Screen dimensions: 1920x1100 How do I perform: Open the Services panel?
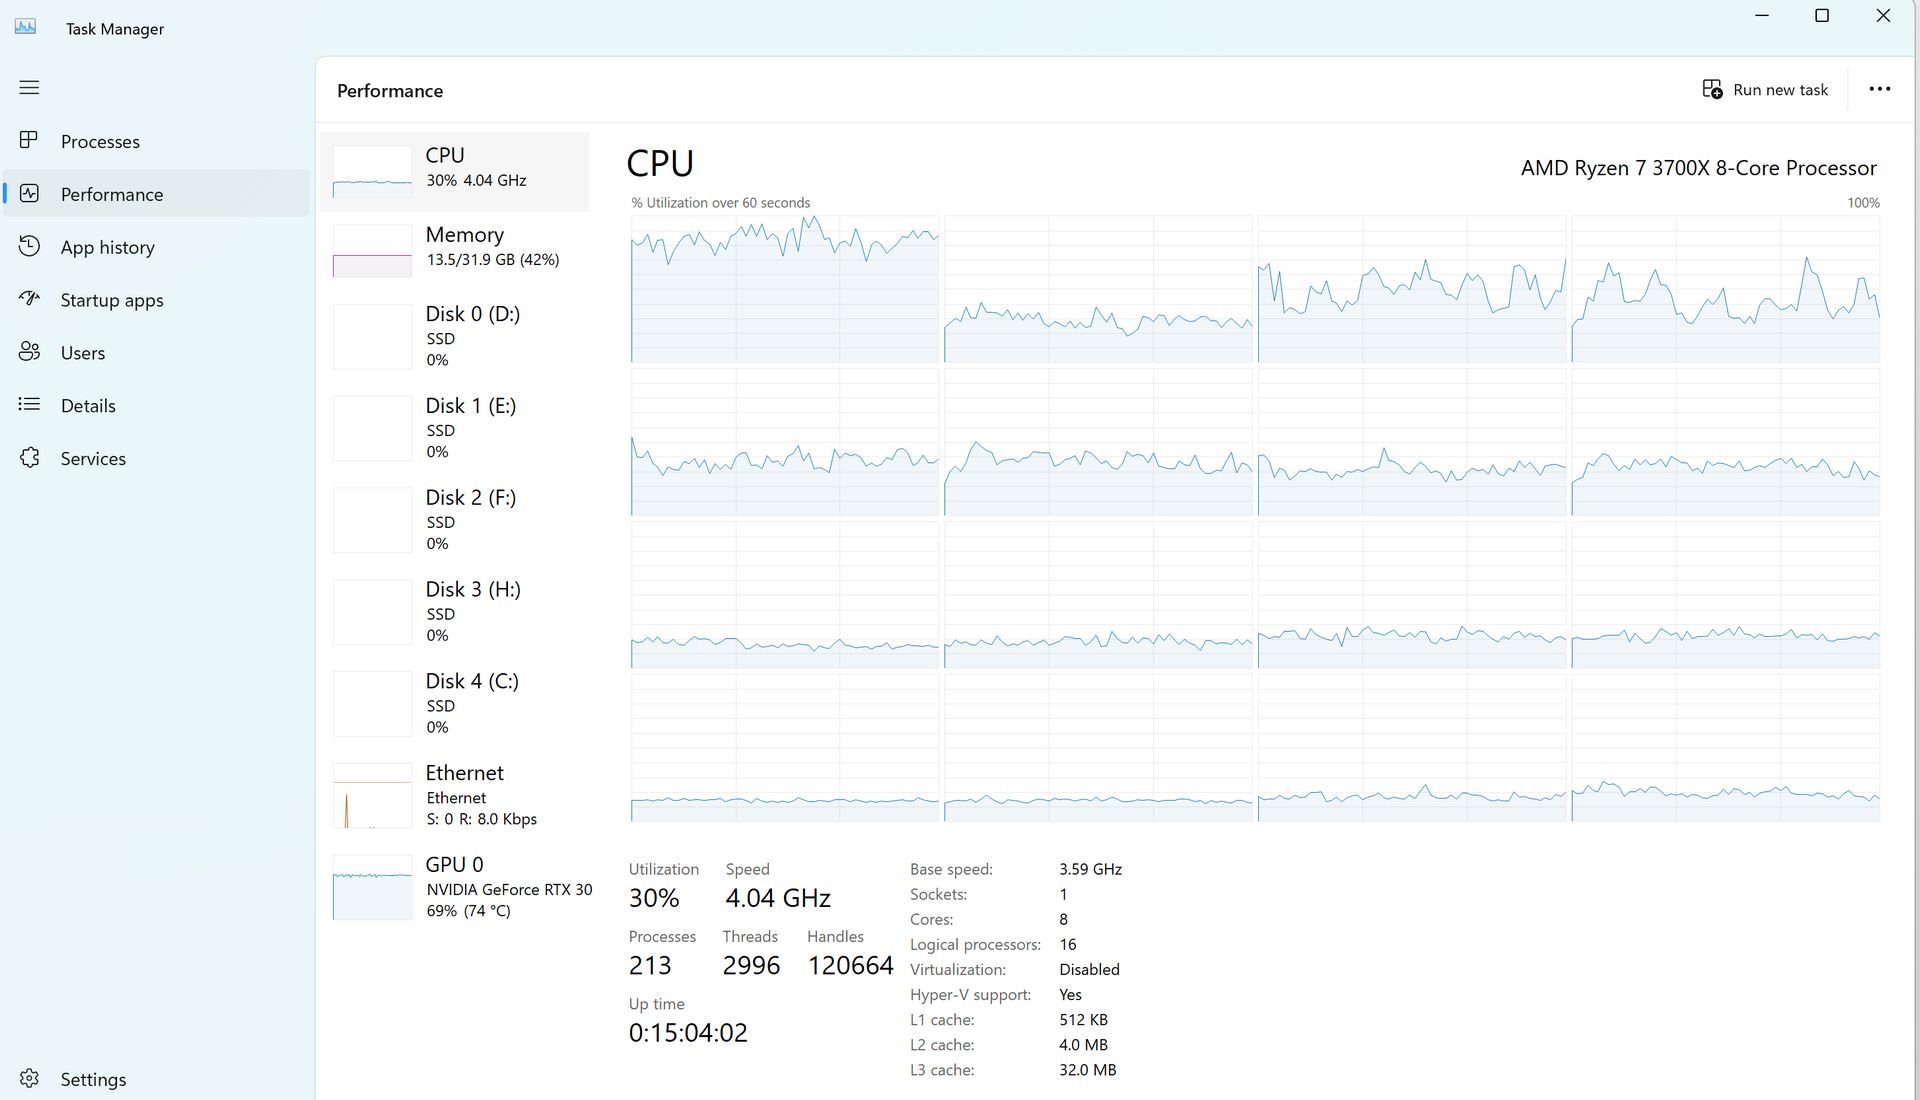[x=93, y=458]
